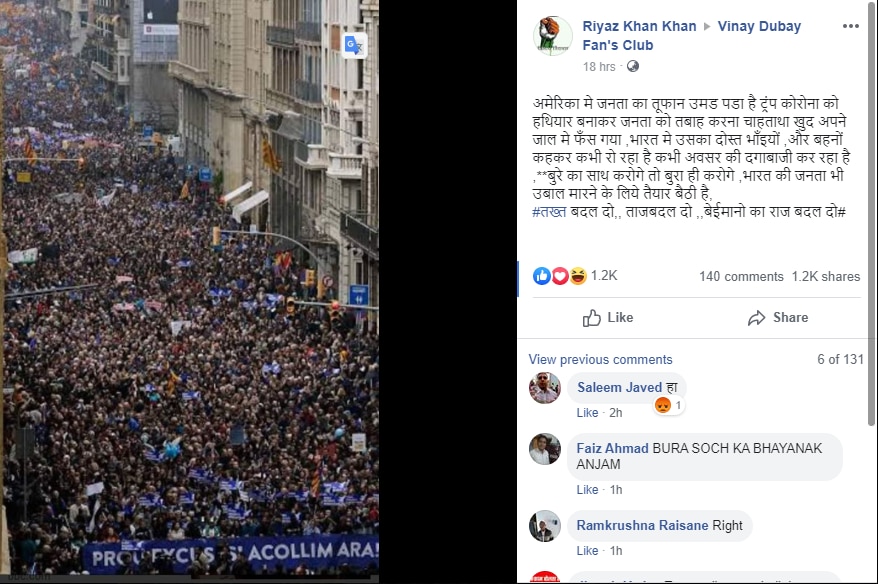878x584 pixels.
Task: Click the globe public privacy icon
Action: pyautogui.click(x=633, y=67)
